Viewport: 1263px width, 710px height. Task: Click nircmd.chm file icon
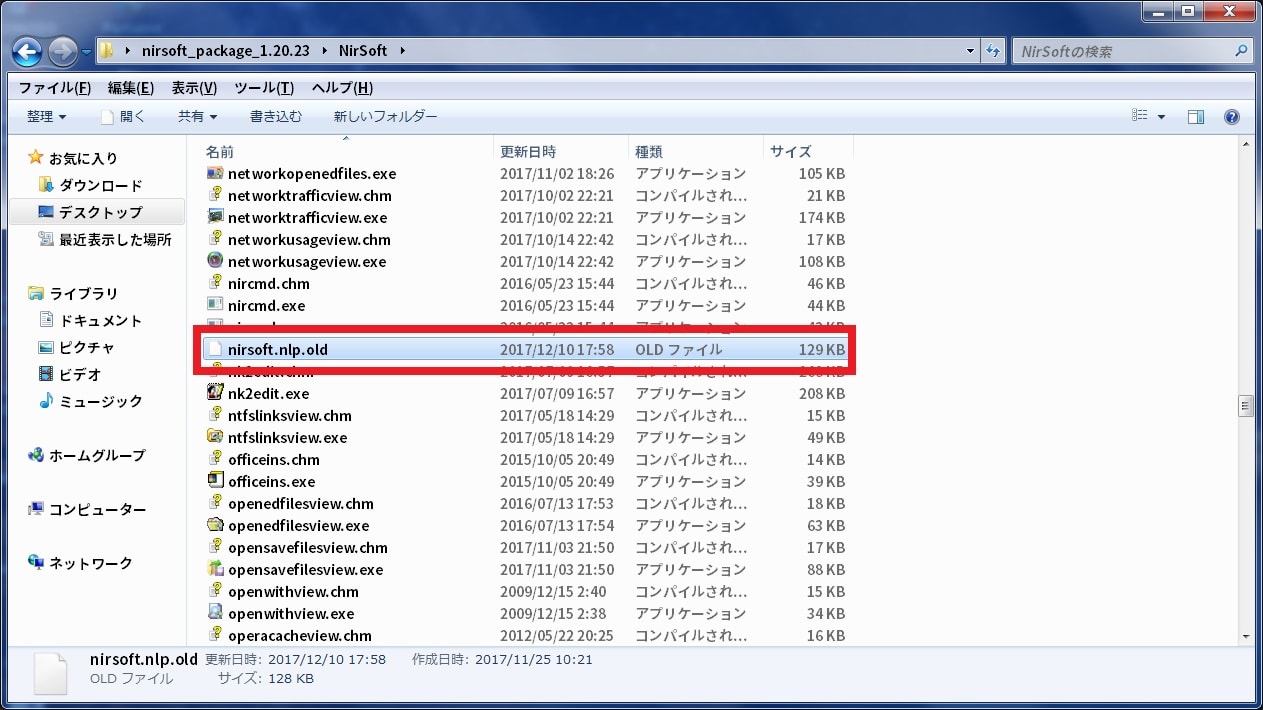click(x=214, y=283)
